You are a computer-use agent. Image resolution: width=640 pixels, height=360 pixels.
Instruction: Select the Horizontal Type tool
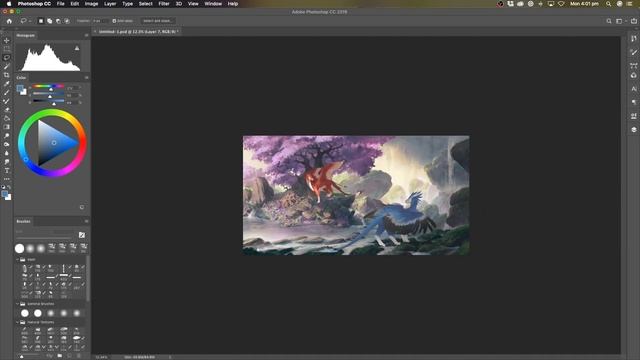(7, 170)
